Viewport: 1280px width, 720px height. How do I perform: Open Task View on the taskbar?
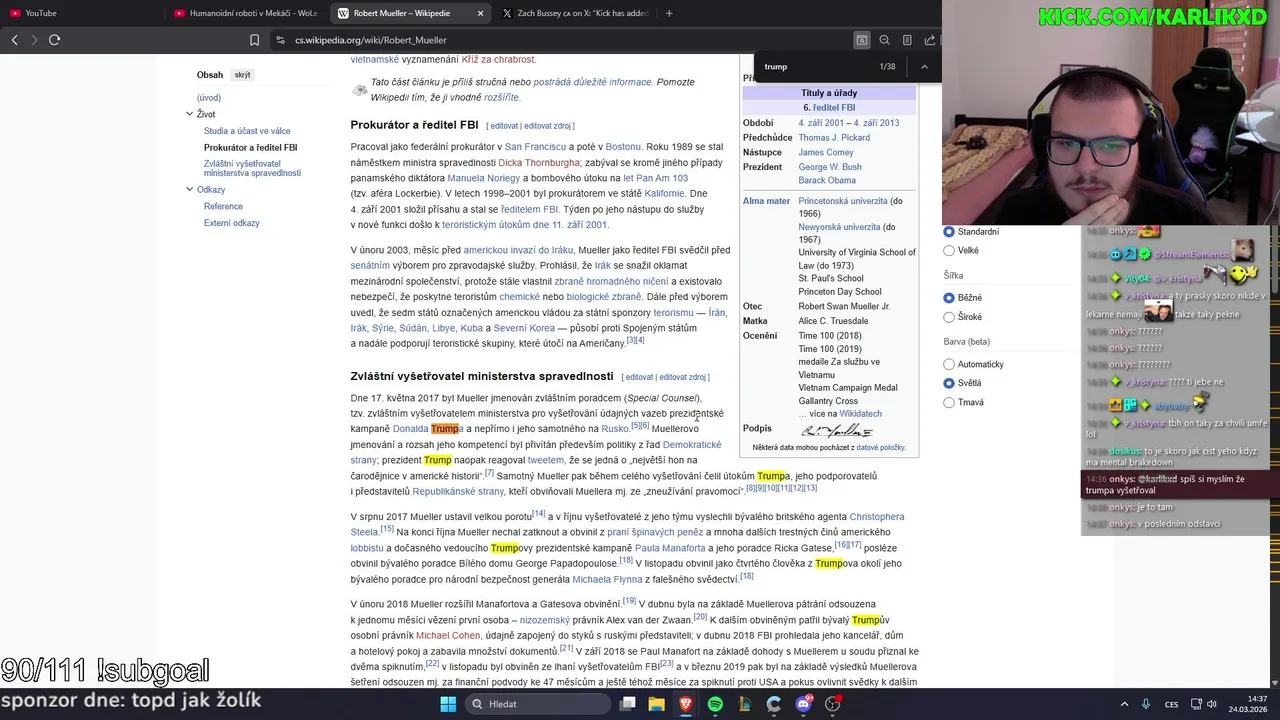click(x=627, y=704)
